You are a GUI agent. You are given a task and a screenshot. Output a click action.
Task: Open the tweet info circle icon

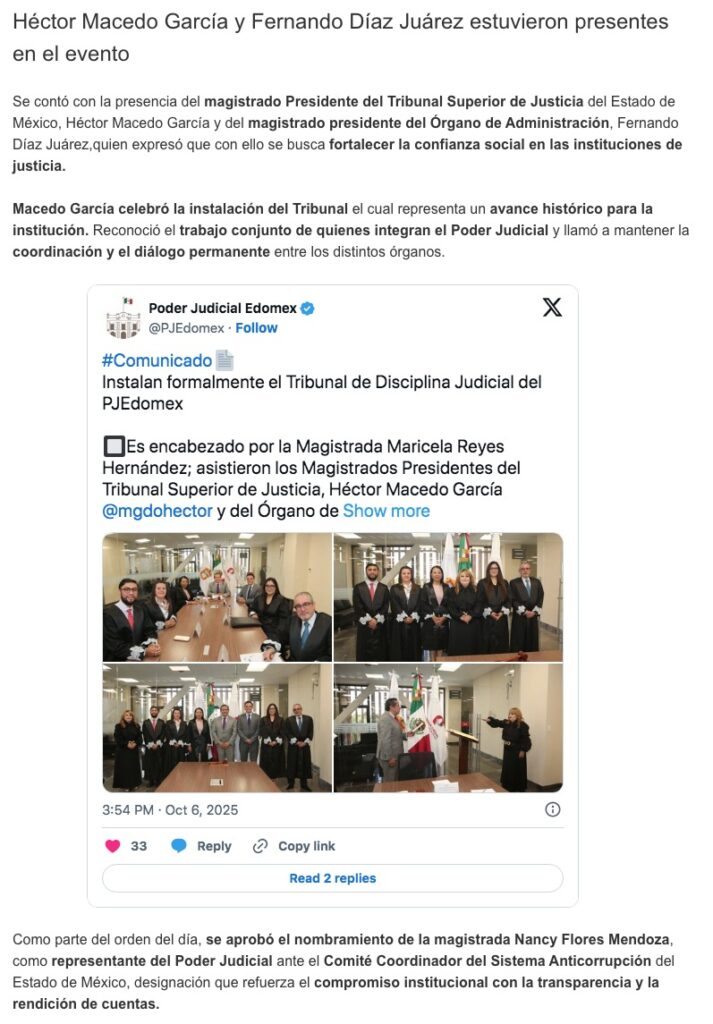[552, 810]
